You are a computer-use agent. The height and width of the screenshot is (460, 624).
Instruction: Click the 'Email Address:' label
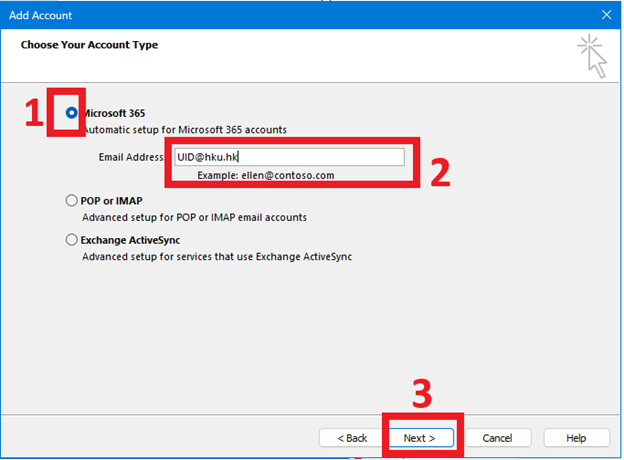131,157
